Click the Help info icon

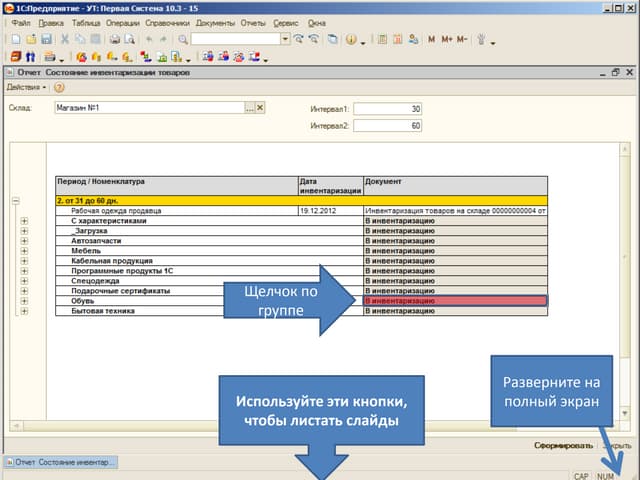coord(351,39)
